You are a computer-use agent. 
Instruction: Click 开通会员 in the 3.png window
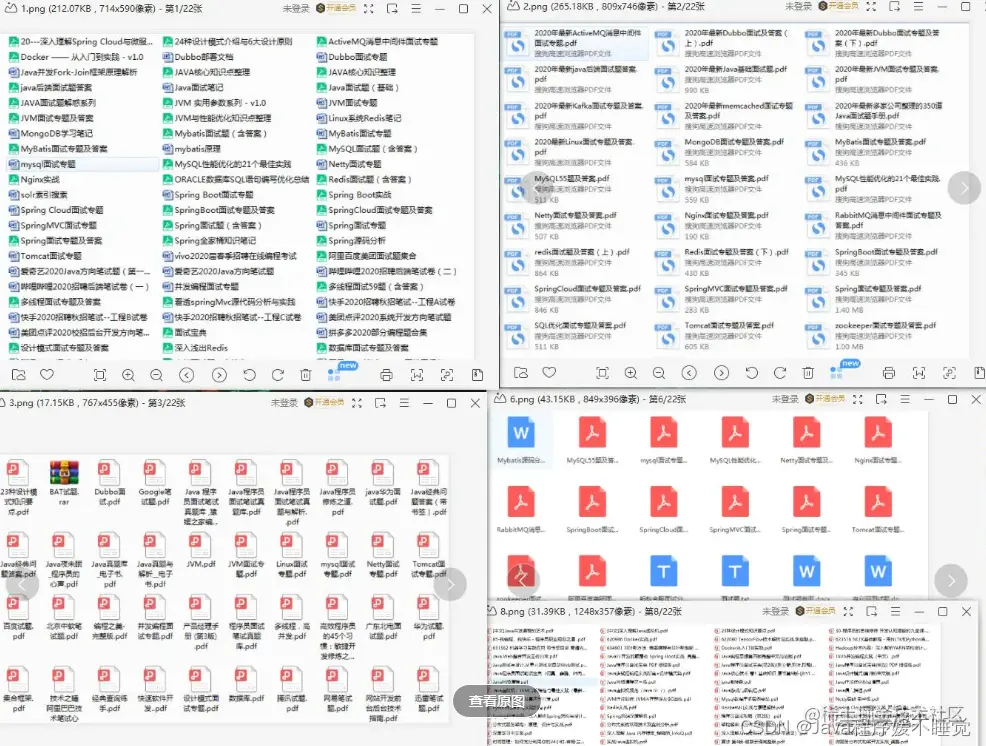point(324,403)
